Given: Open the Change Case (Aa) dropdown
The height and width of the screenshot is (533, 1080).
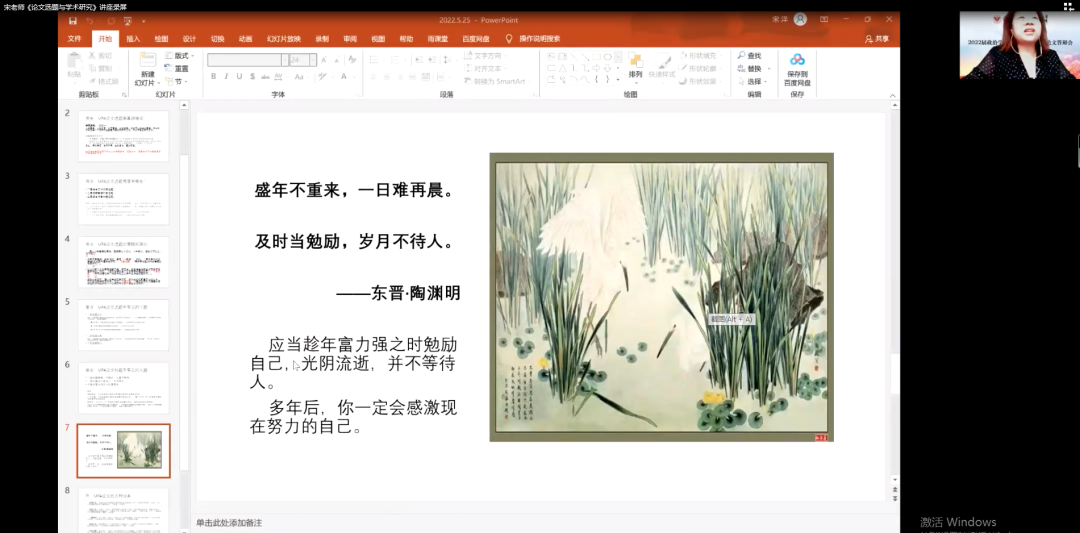Looking at the screenshot, I should [300, 76].
